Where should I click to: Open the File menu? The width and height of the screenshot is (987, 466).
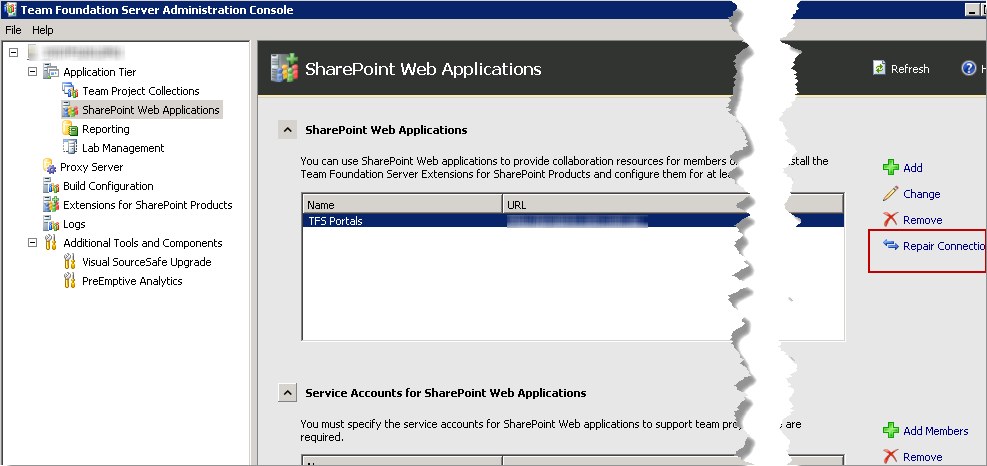[13, 30]
